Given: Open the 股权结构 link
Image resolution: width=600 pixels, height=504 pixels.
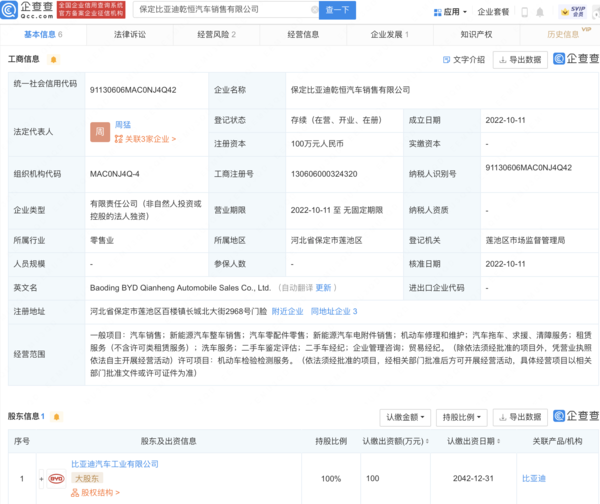Looking at the screenshot, I should [95, 493].
